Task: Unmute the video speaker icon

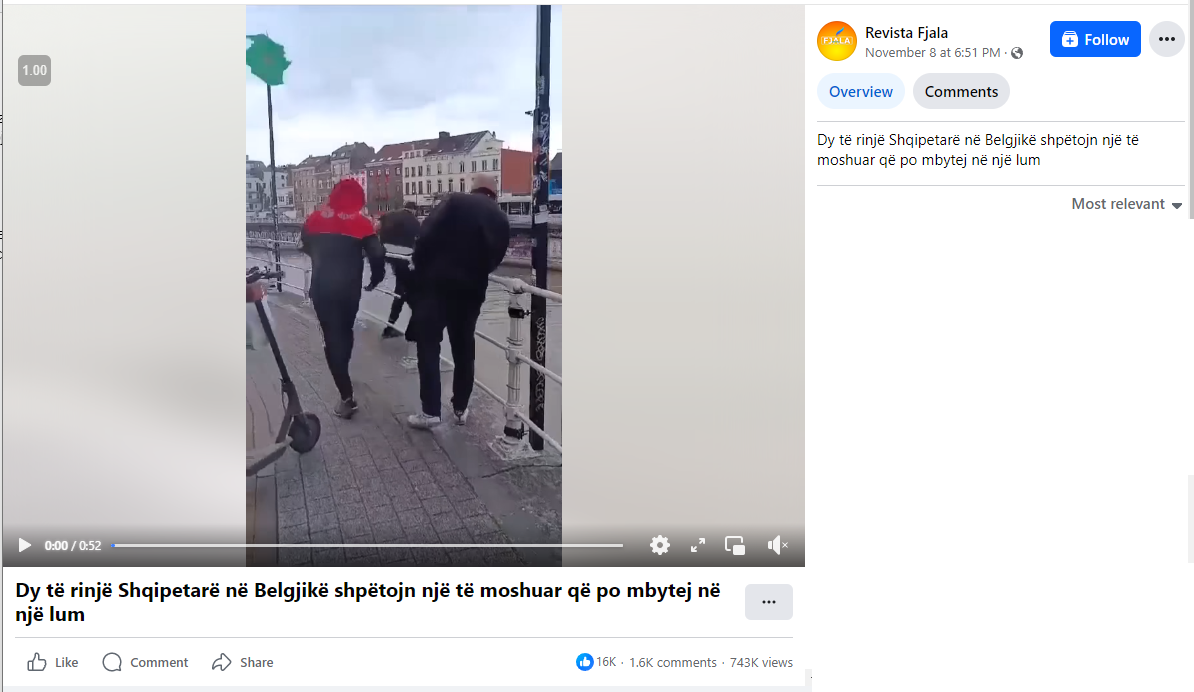Action: tap(777, 545)
